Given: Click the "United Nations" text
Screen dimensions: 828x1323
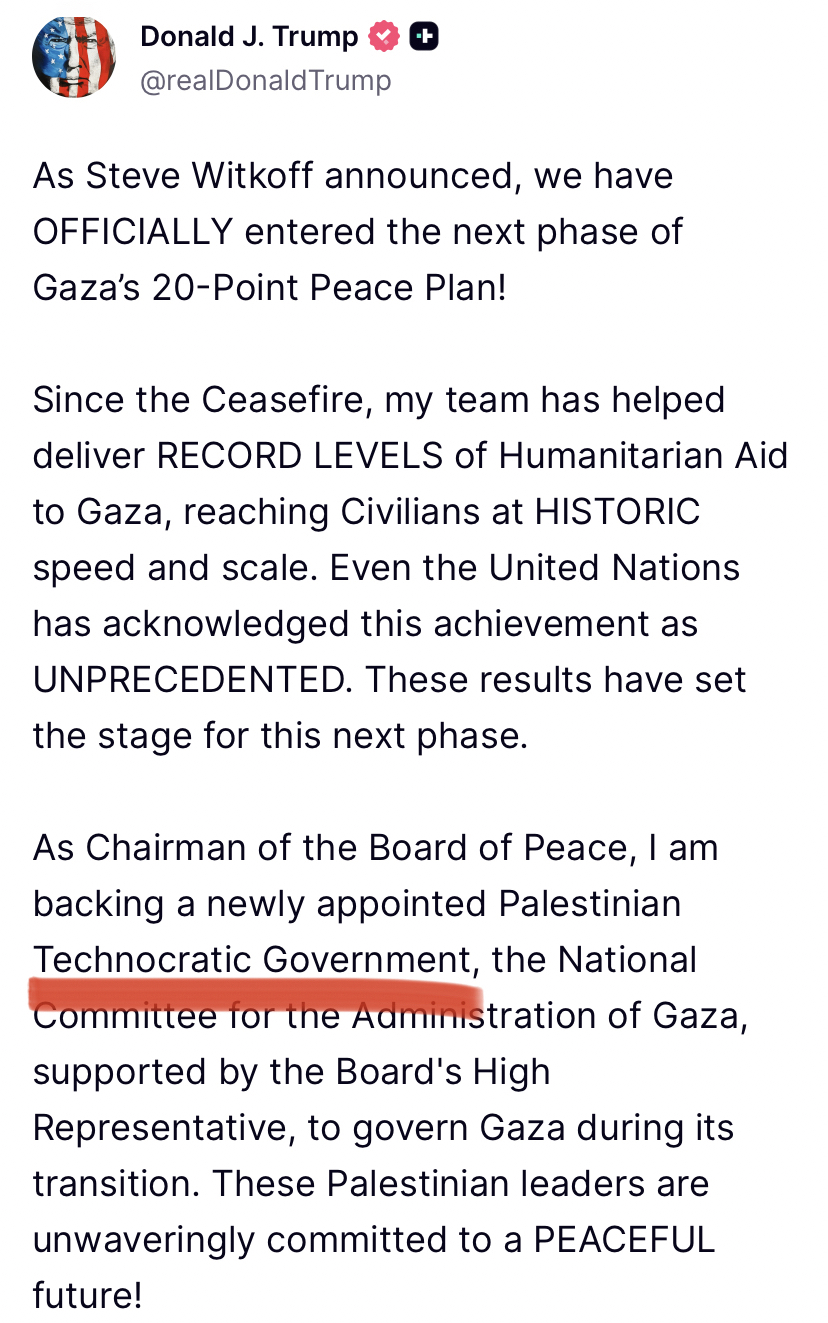Looking at the screenshot, I should 614,568.
